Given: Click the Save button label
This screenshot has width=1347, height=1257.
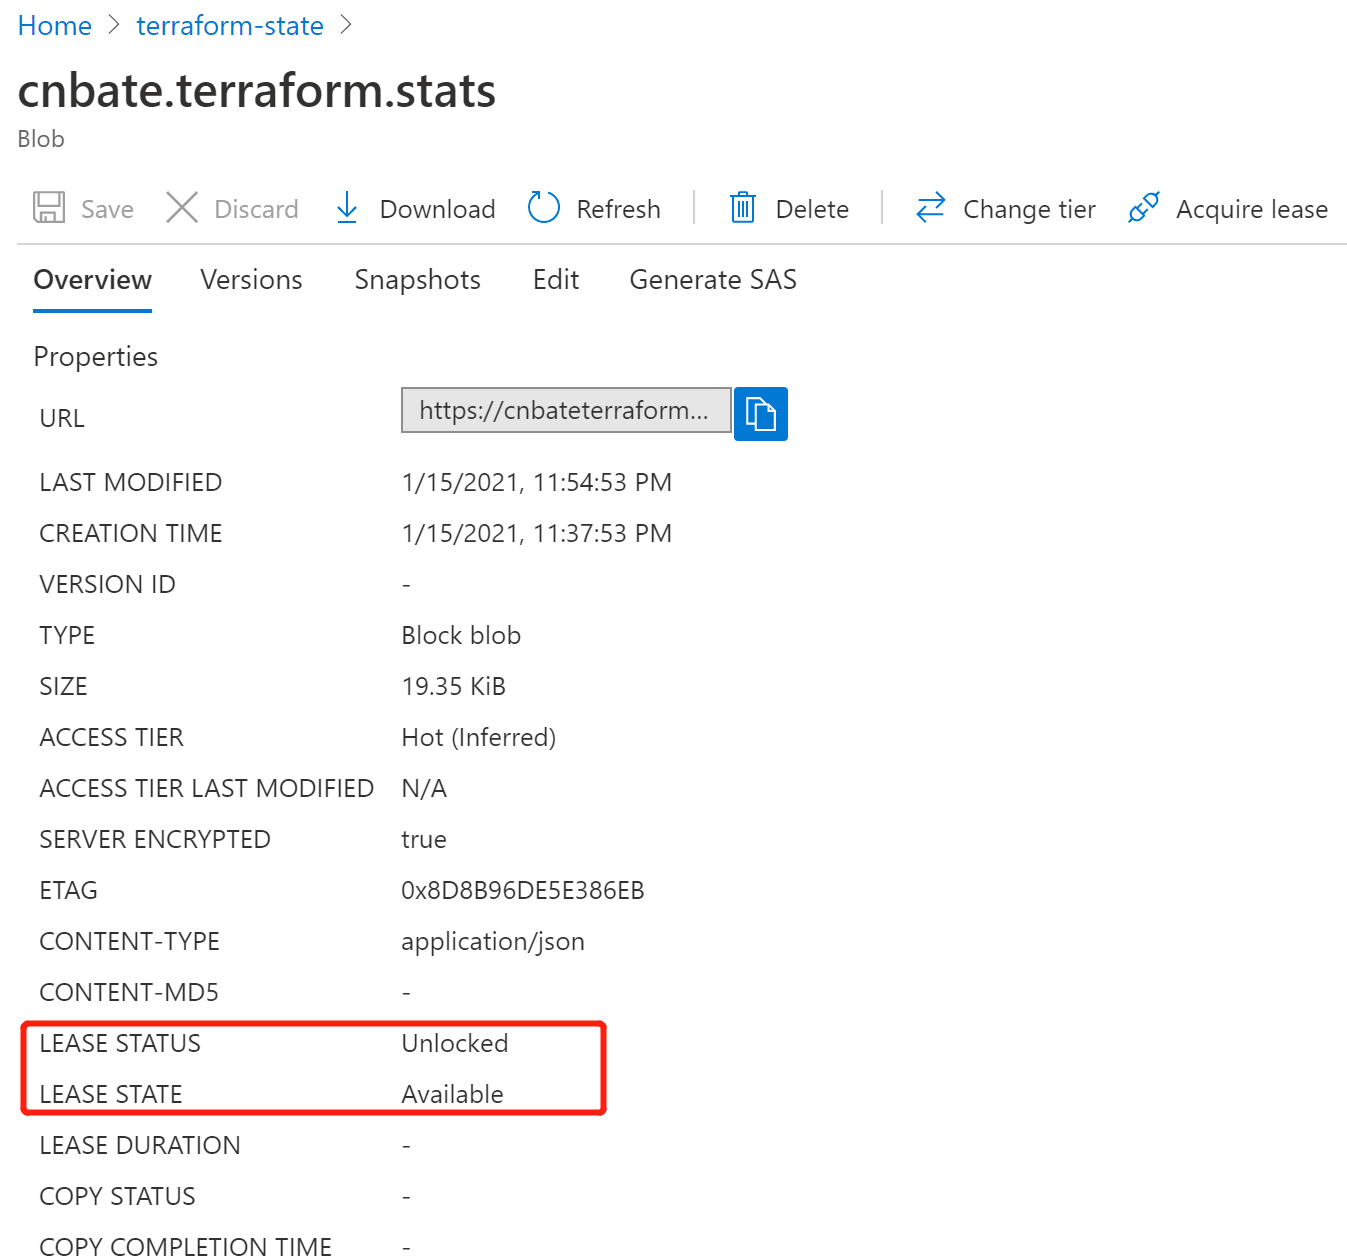Looking at the screenshot, I should (x=107, y=209).
